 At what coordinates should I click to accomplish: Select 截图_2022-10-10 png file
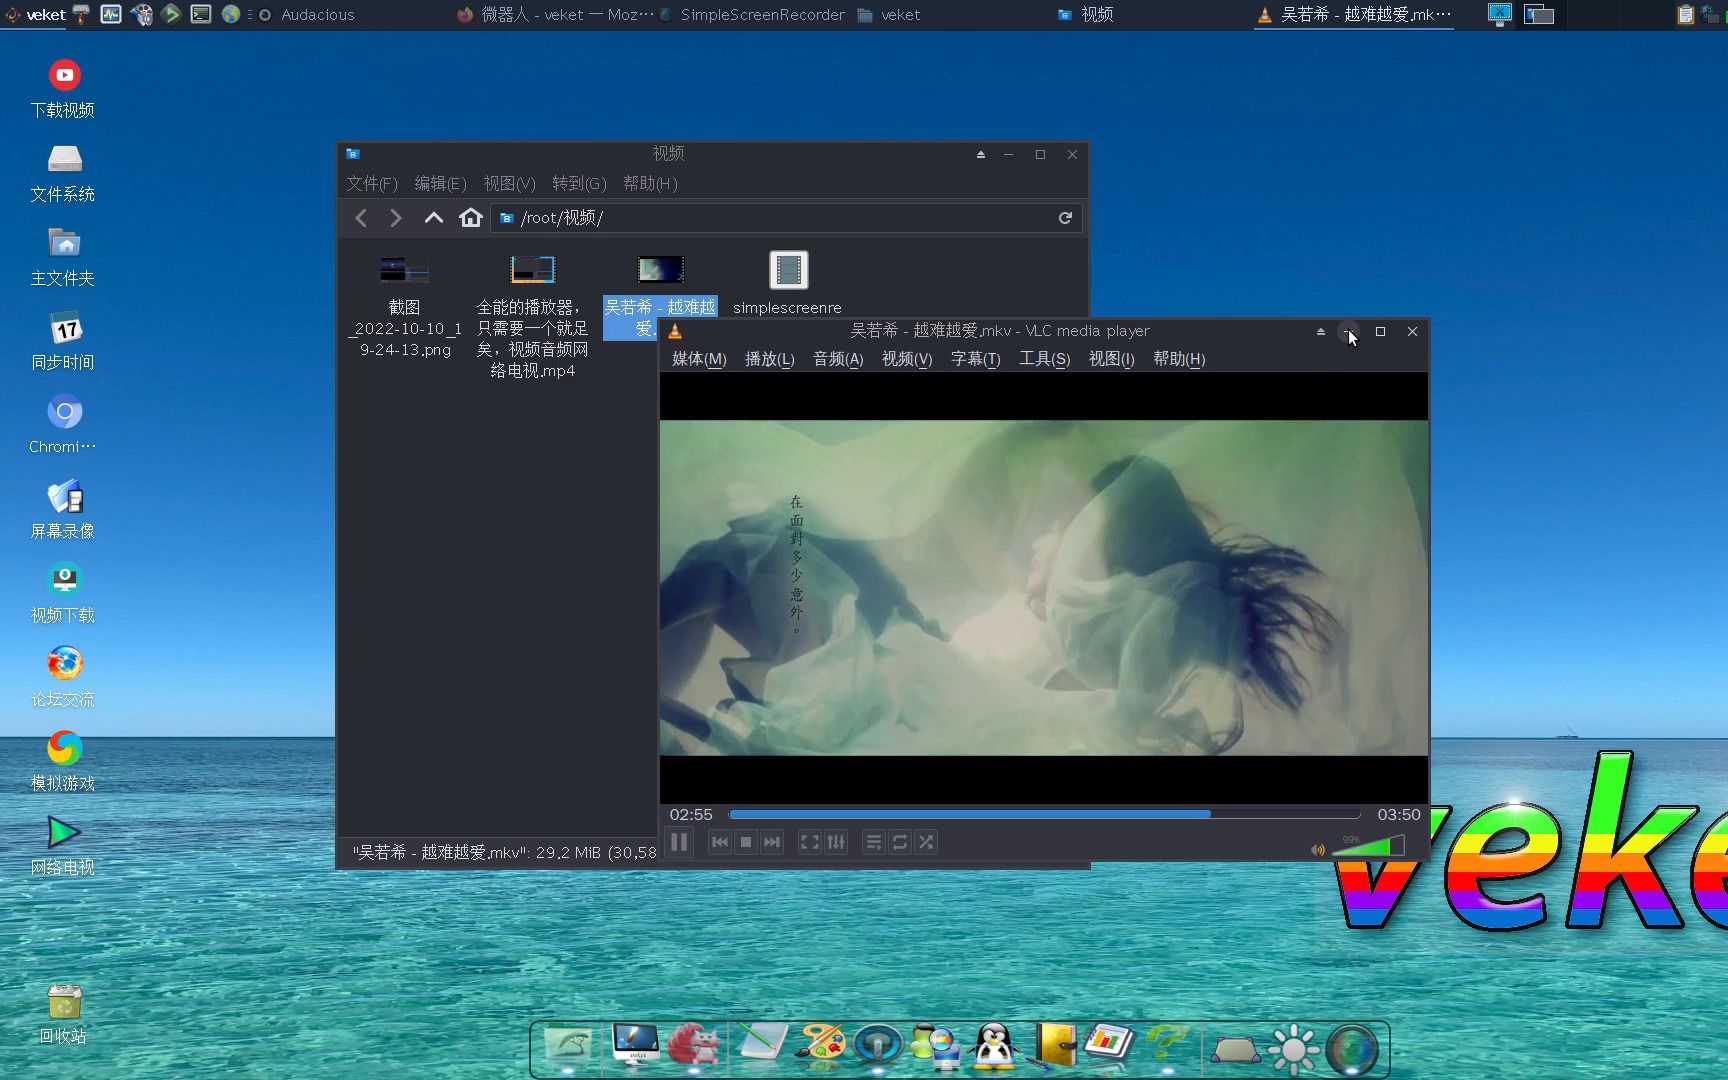405,305
